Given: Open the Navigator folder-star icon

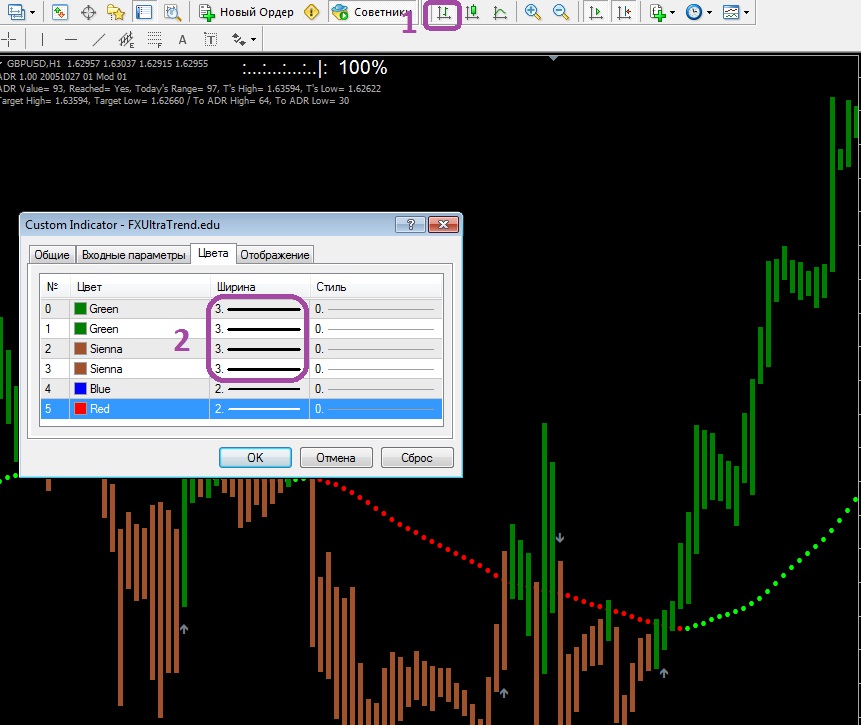Looking at the screenshot, I should click(x=116, y=12).
